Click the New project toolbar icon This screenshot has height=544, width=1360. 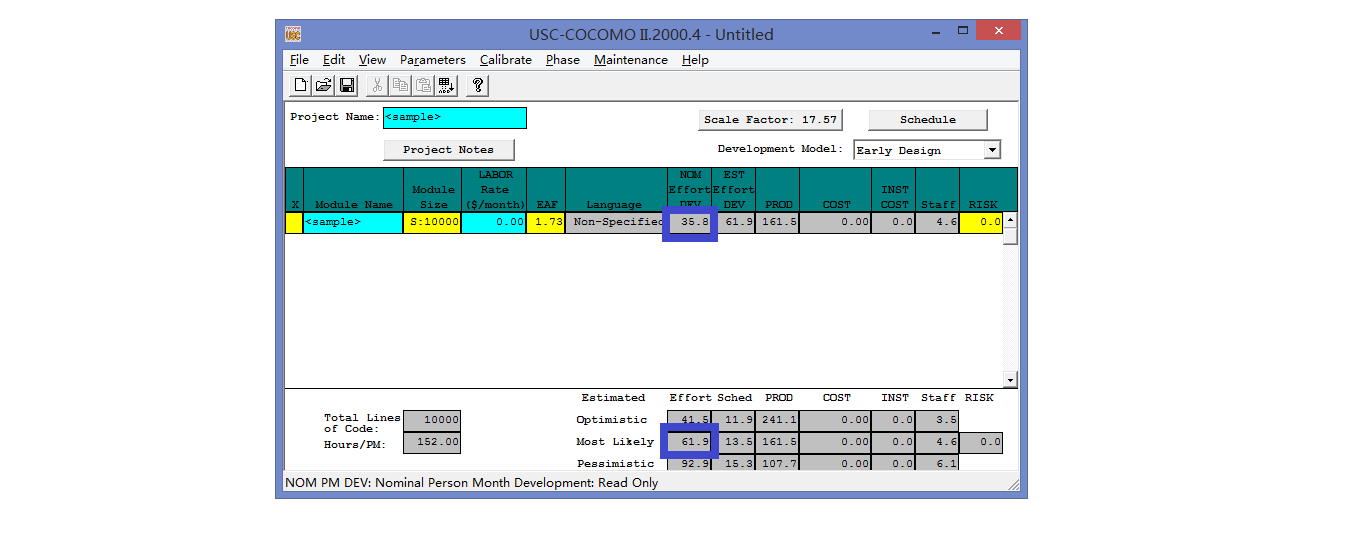click(301, 86)
